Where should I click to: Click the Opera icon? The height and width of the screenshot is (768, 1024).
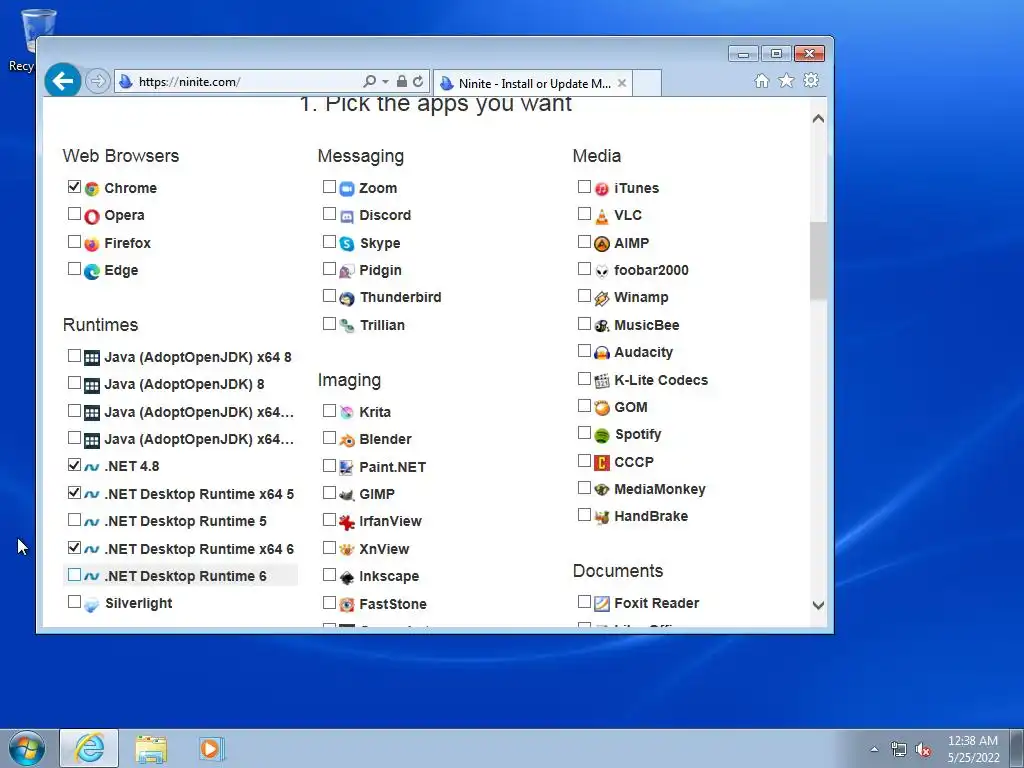pos(91,216)
